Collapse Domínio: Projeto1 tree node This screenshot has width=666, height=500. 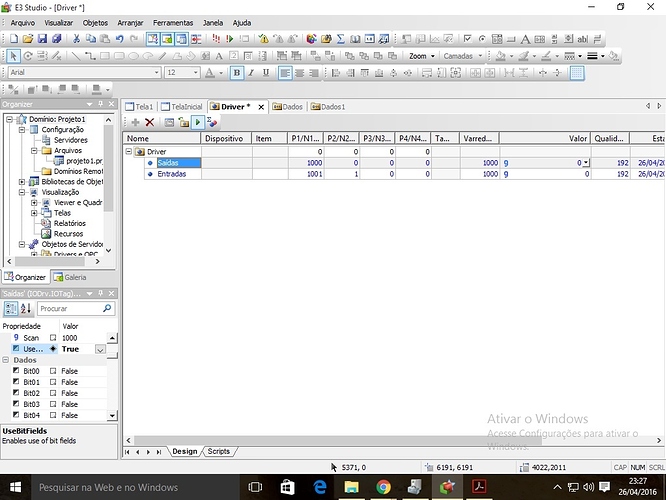pos(9,119)
